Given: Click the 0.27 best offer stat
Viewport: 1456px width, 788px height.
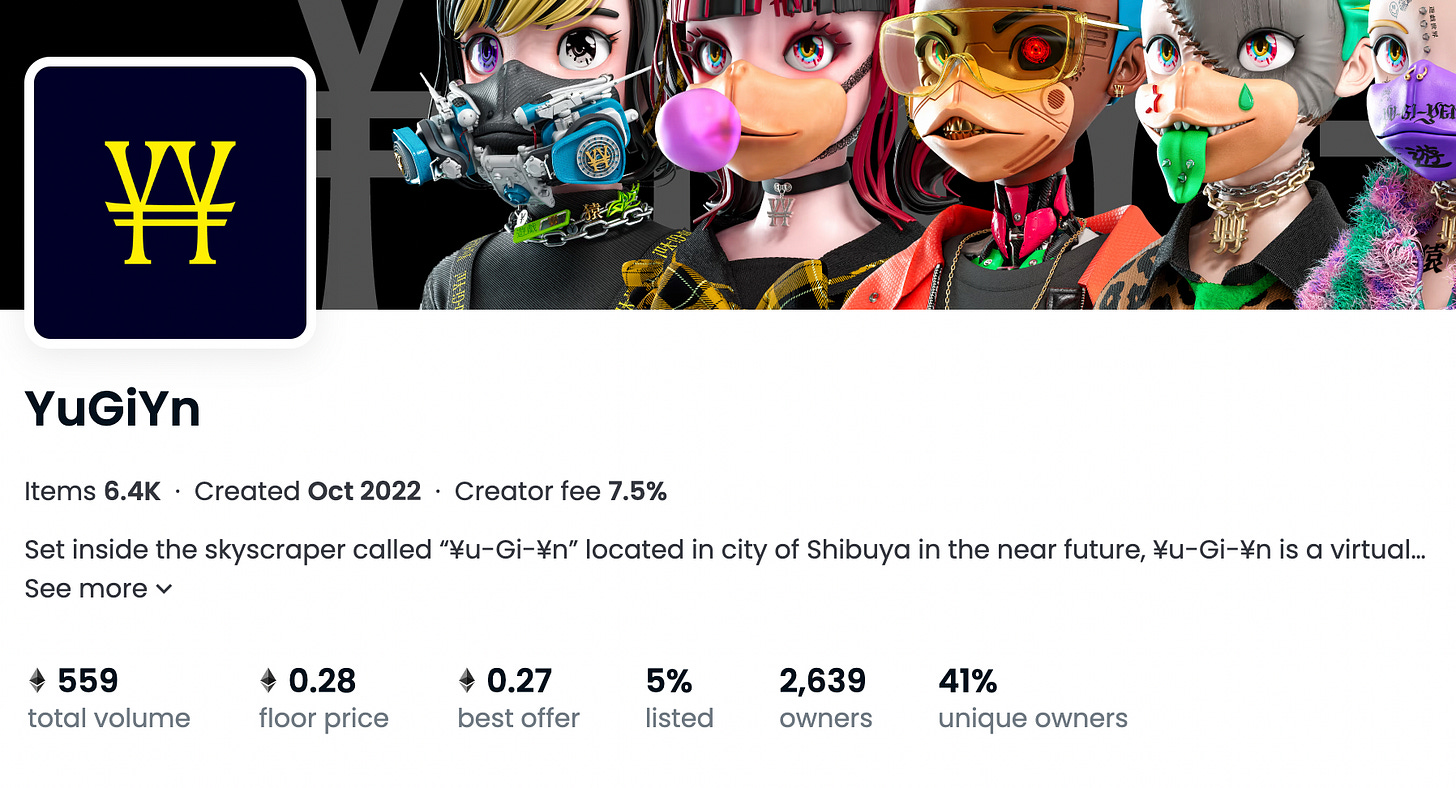Looking at the screenshot, I should (518, 697).
